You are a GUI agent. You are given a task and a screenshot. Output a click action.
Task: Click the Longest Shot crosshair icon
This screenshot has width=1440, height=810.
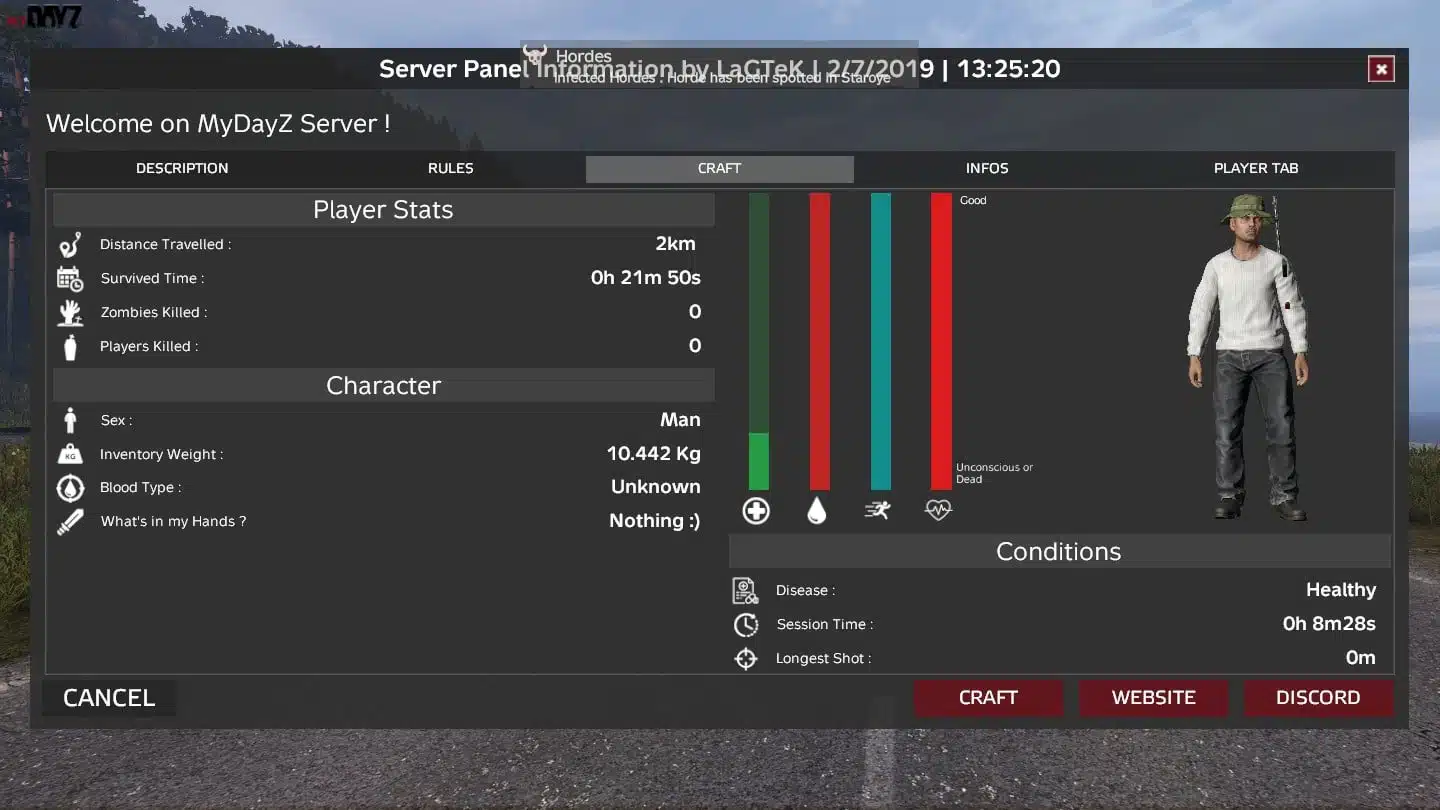[x=746, y=659]
